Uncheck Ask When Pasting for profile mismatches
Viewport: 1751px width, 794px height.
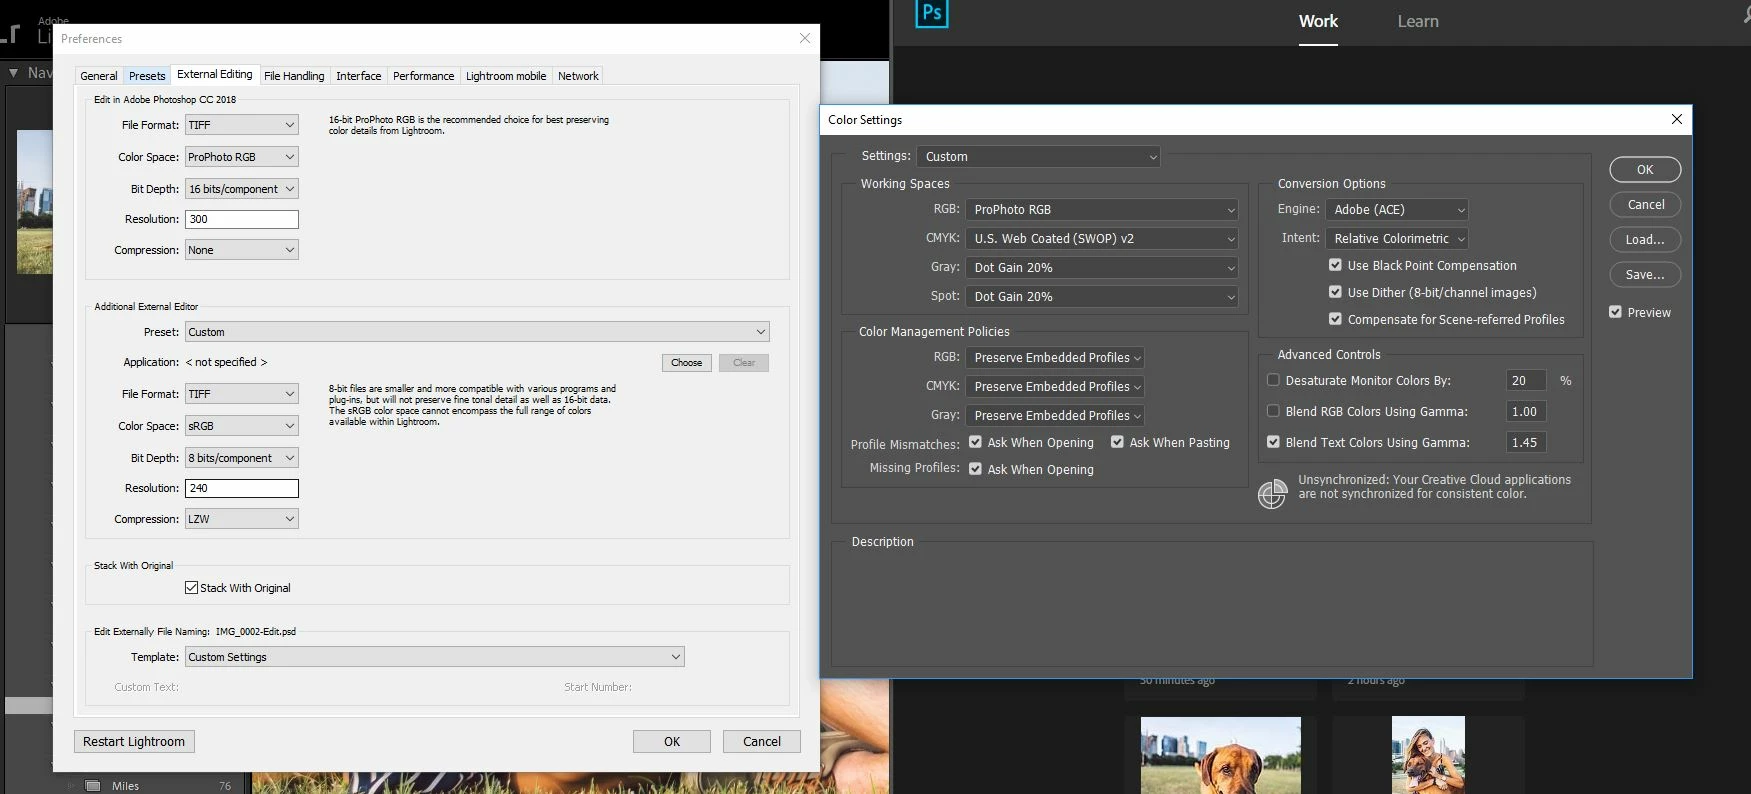(x=1117, y=442)
